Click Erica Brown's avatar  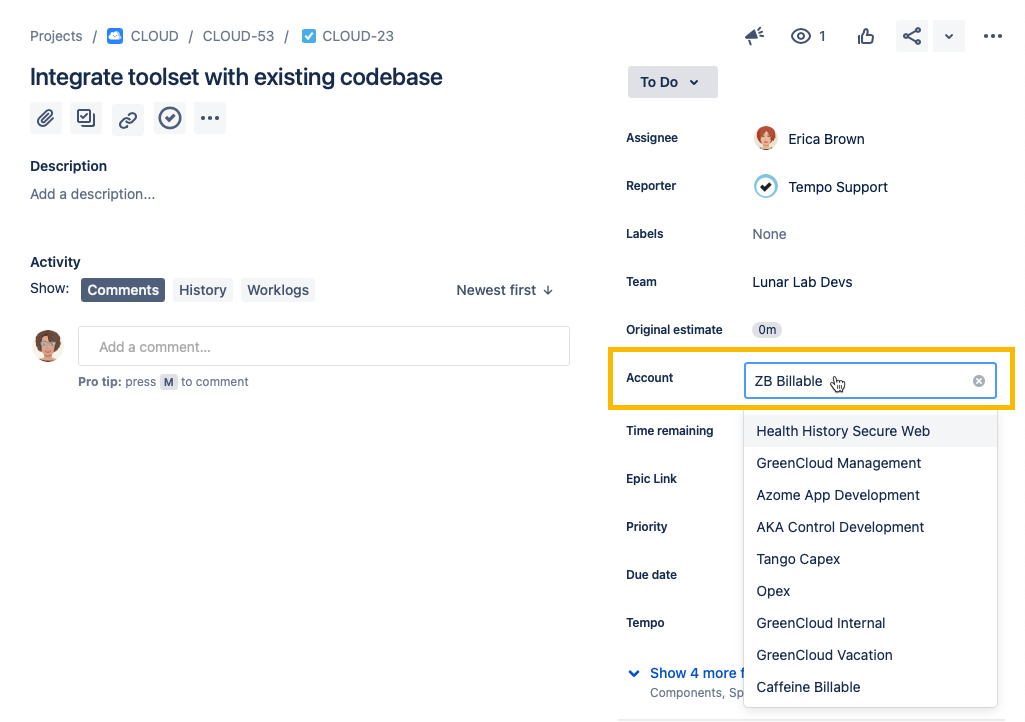765,139
